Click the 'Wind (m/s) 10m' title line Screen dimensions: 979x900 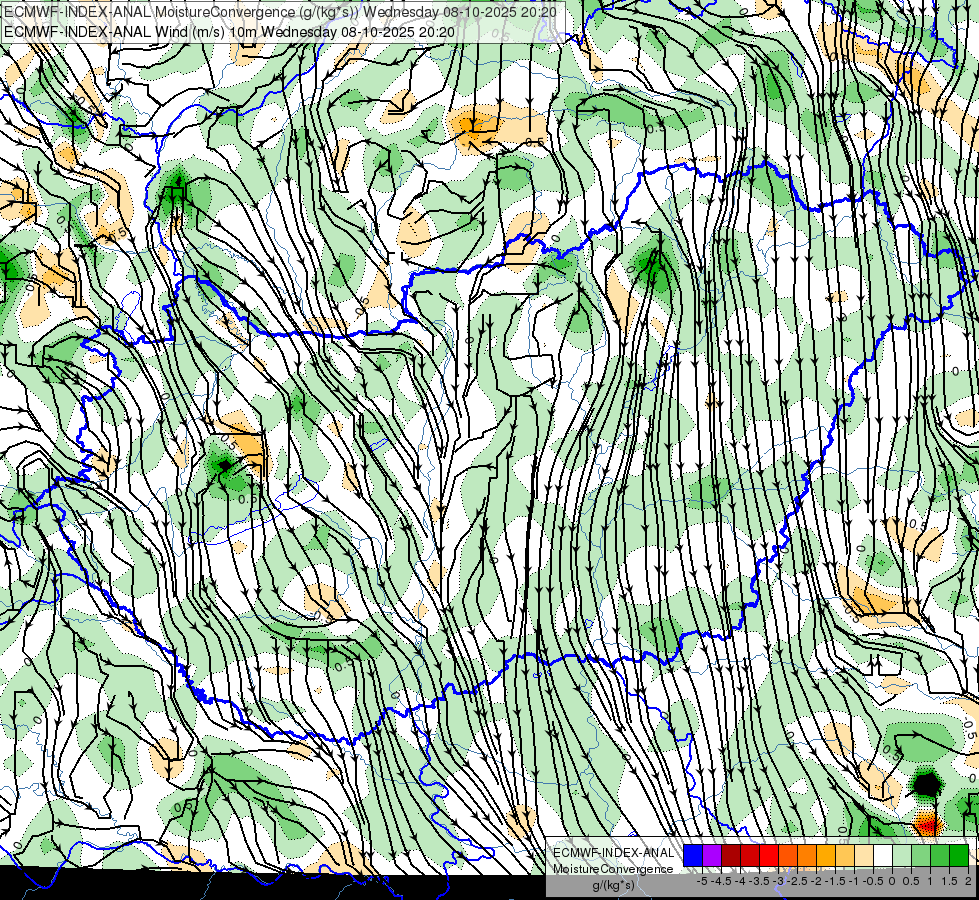(229, 32)
